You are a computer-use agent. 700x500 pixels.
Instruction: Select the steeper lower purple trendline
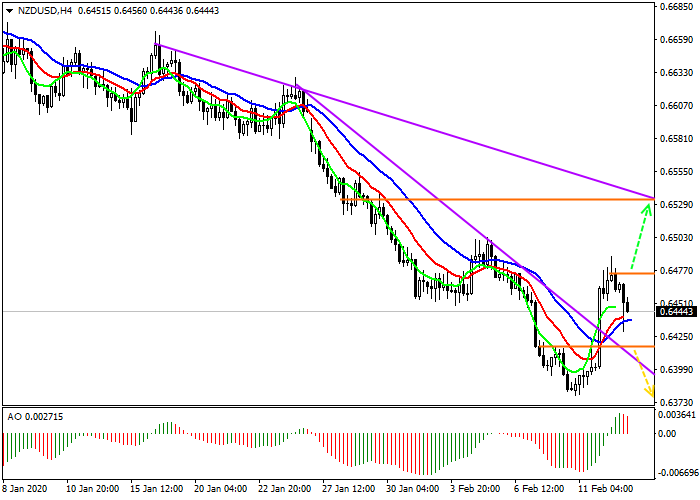[x=450, y=222]
